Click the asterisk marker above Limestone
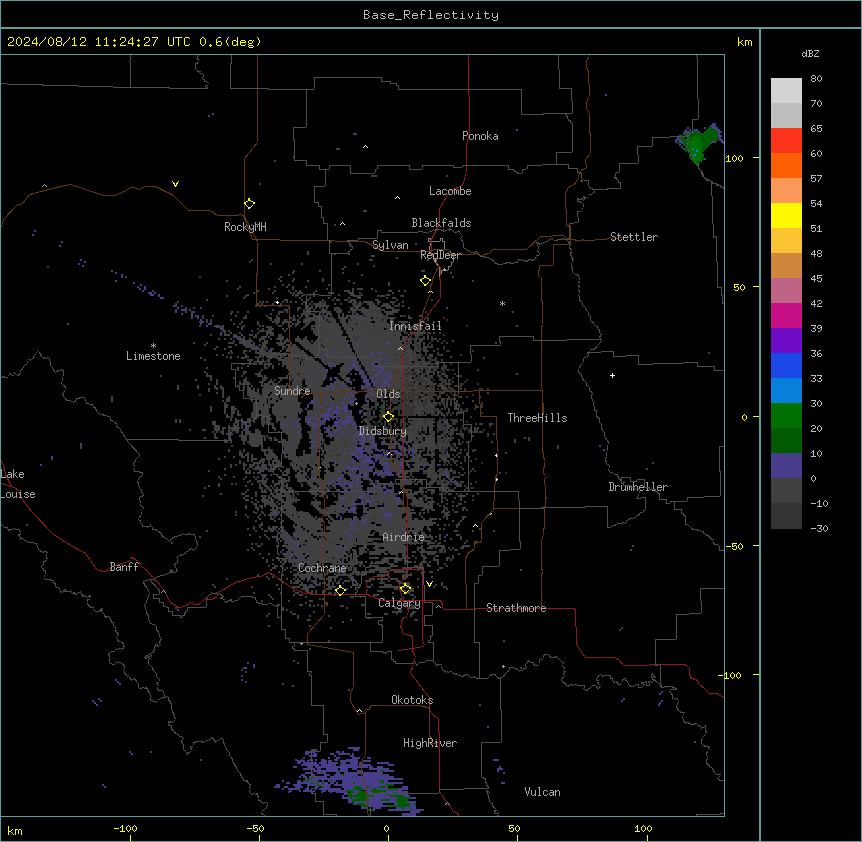Image resolution: width=862 pixels, height=842 pixels. pos(153,346)
